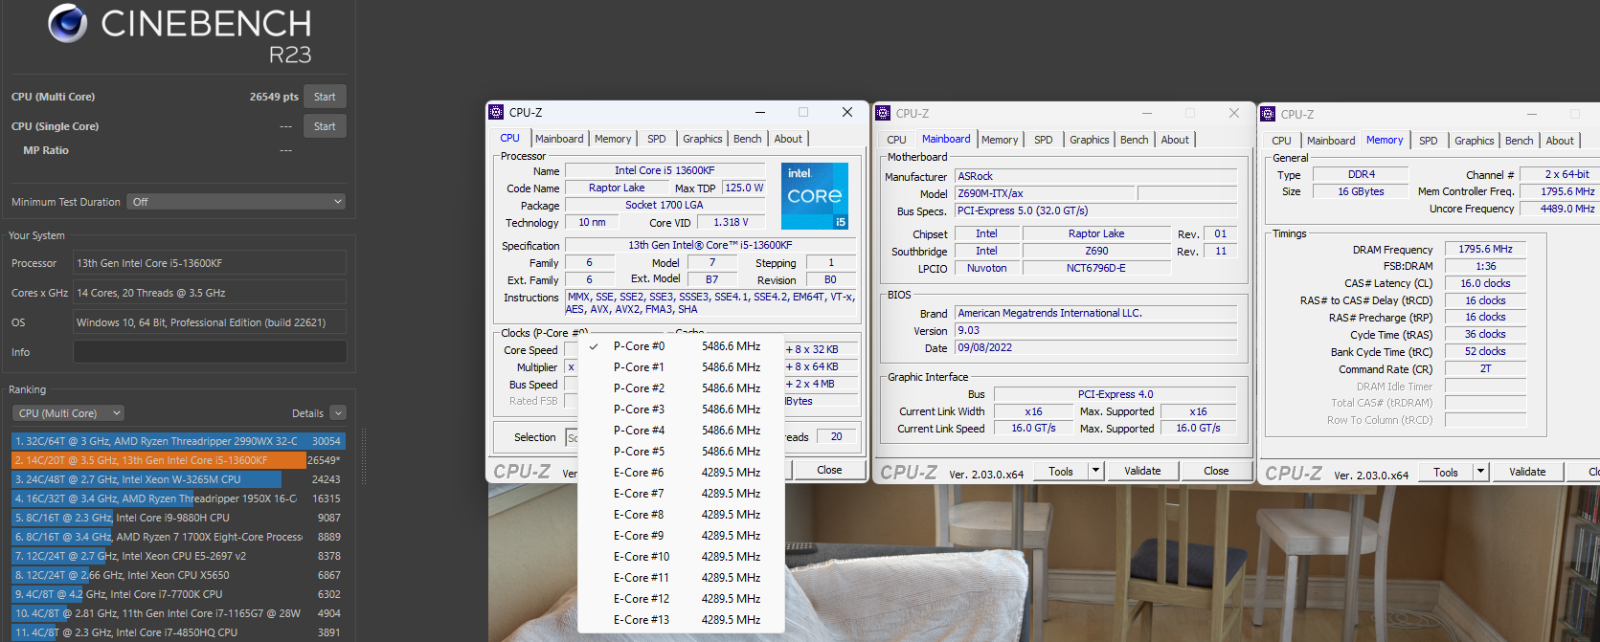Open the Ranking CPU (Multi Core) dropdown
1600x642 pixels.
(69, 413)
